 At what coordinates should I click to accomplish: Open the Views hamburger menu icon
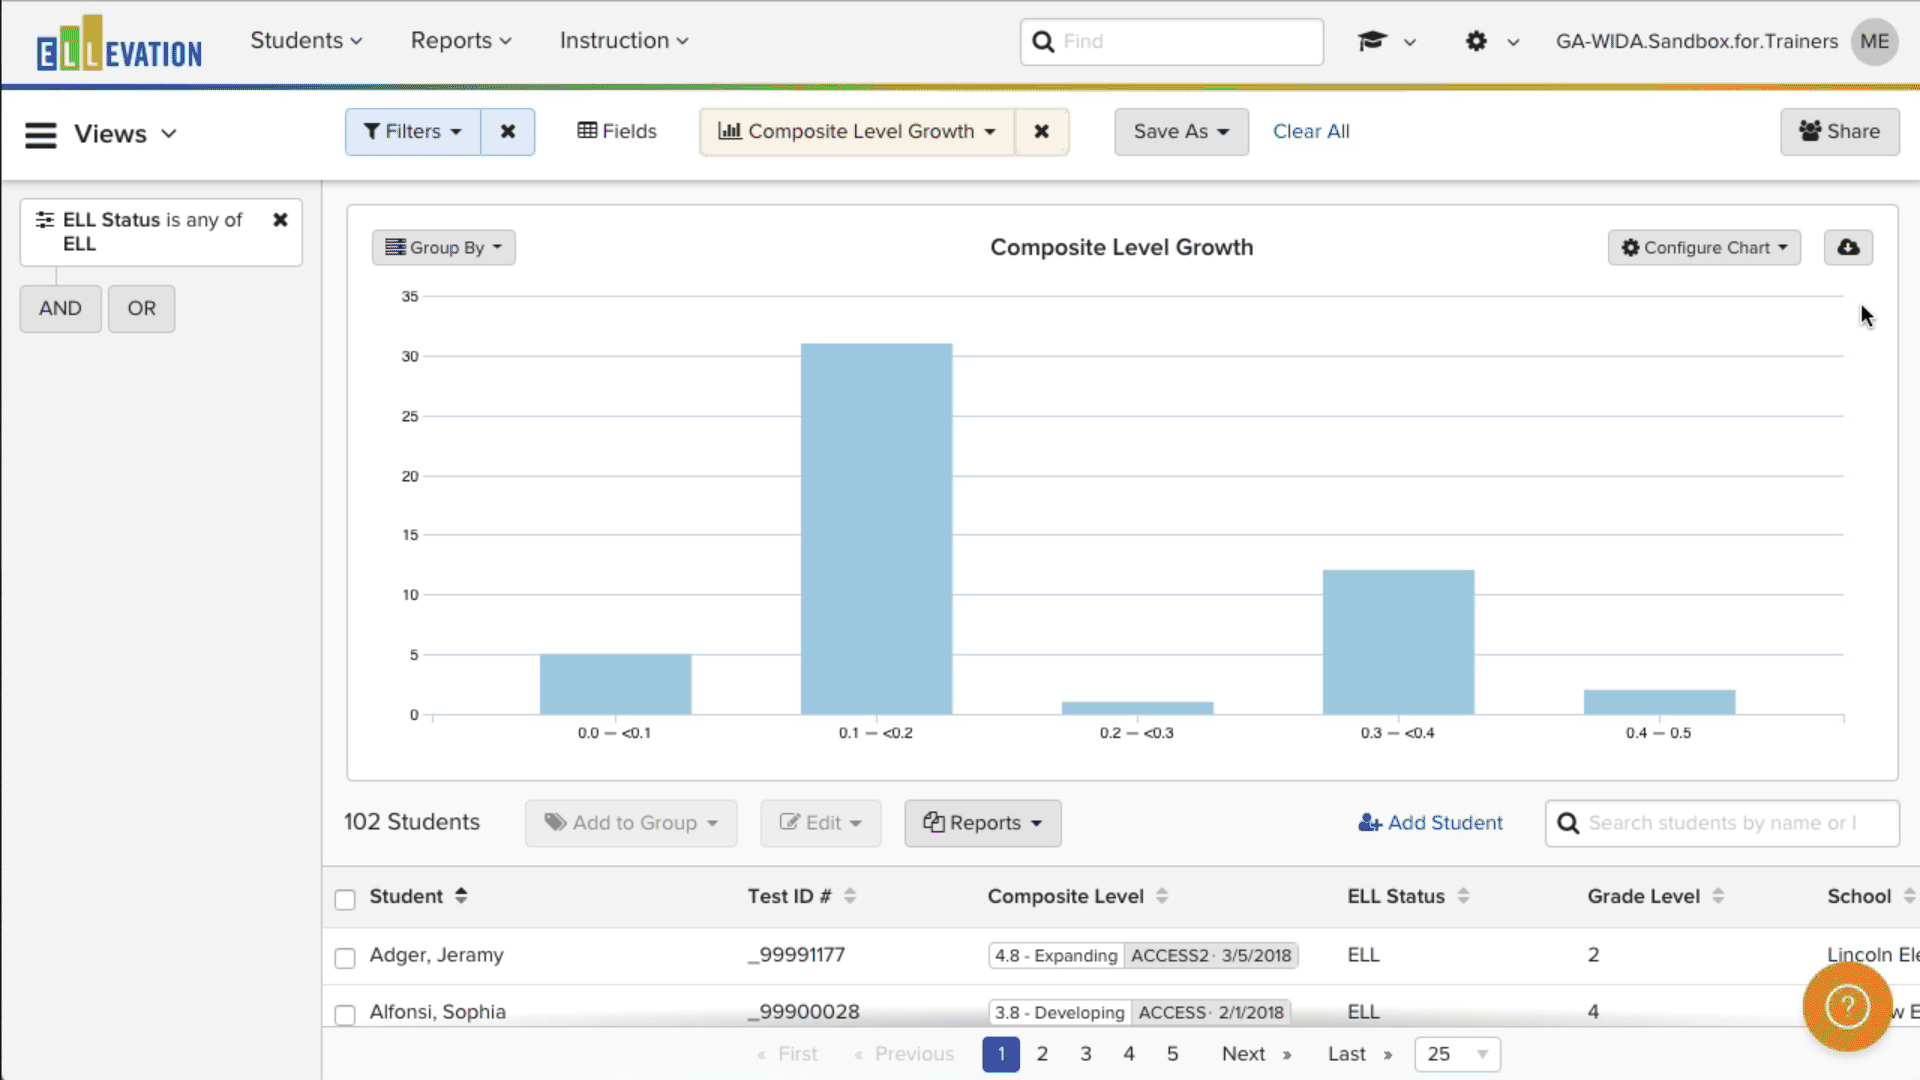41,134
